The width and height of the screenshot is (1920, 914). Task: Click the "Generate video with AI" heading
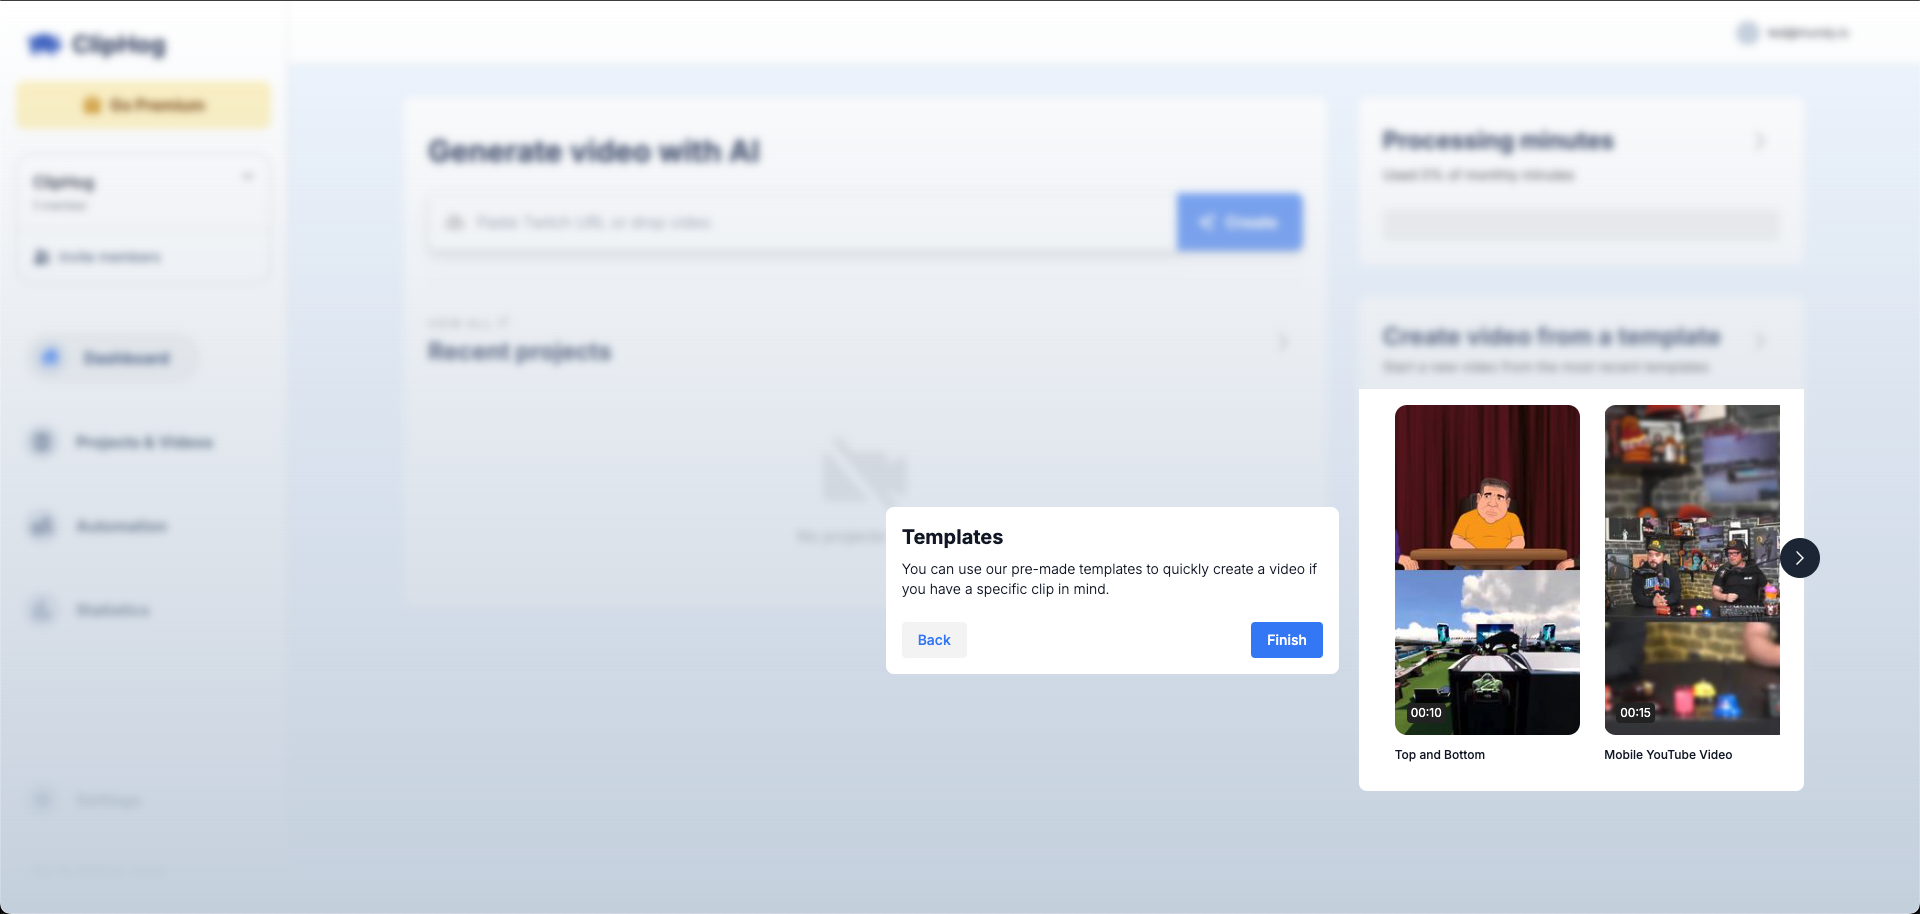coord(594,151)
